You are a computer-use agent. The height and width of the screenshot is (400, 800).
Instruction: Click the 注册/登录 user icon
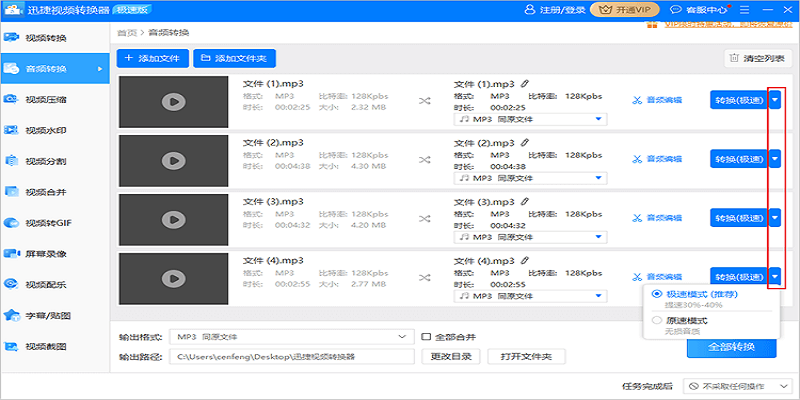[530, 9]
